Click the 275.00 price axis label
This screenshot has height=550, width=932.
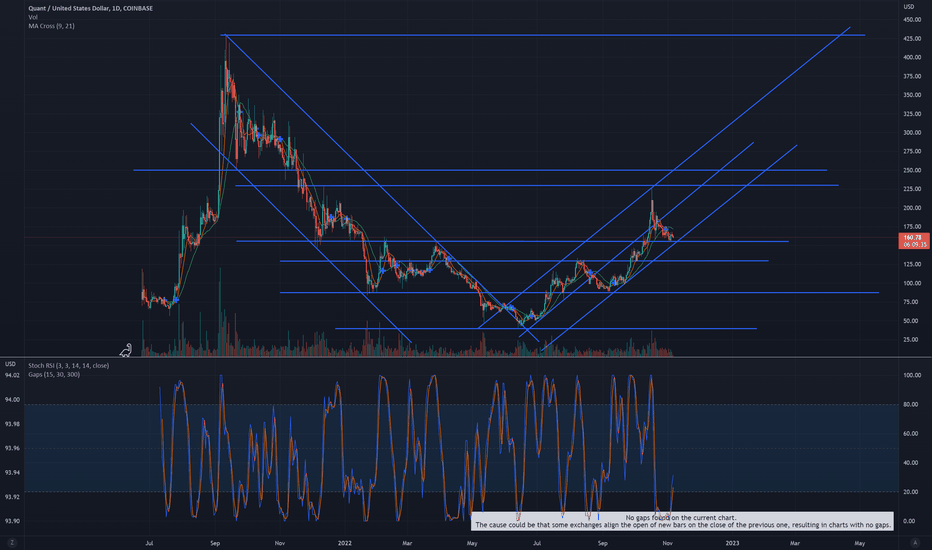(912, 152)
